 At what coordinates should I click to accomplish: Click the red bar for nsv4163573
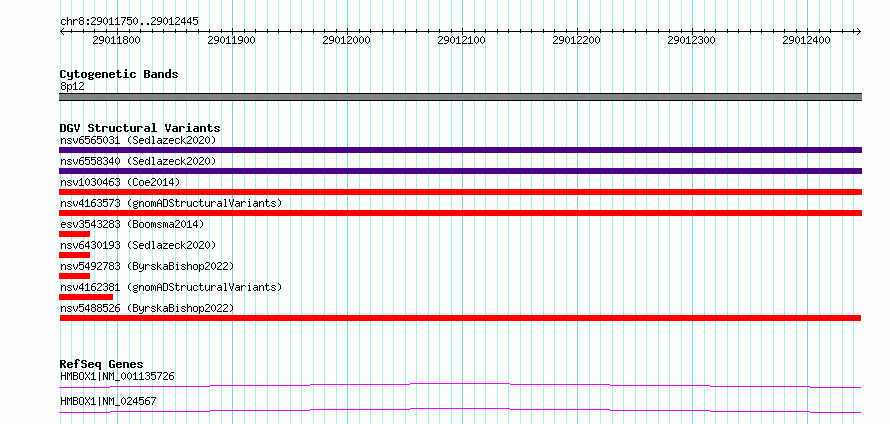coord(460,213)
